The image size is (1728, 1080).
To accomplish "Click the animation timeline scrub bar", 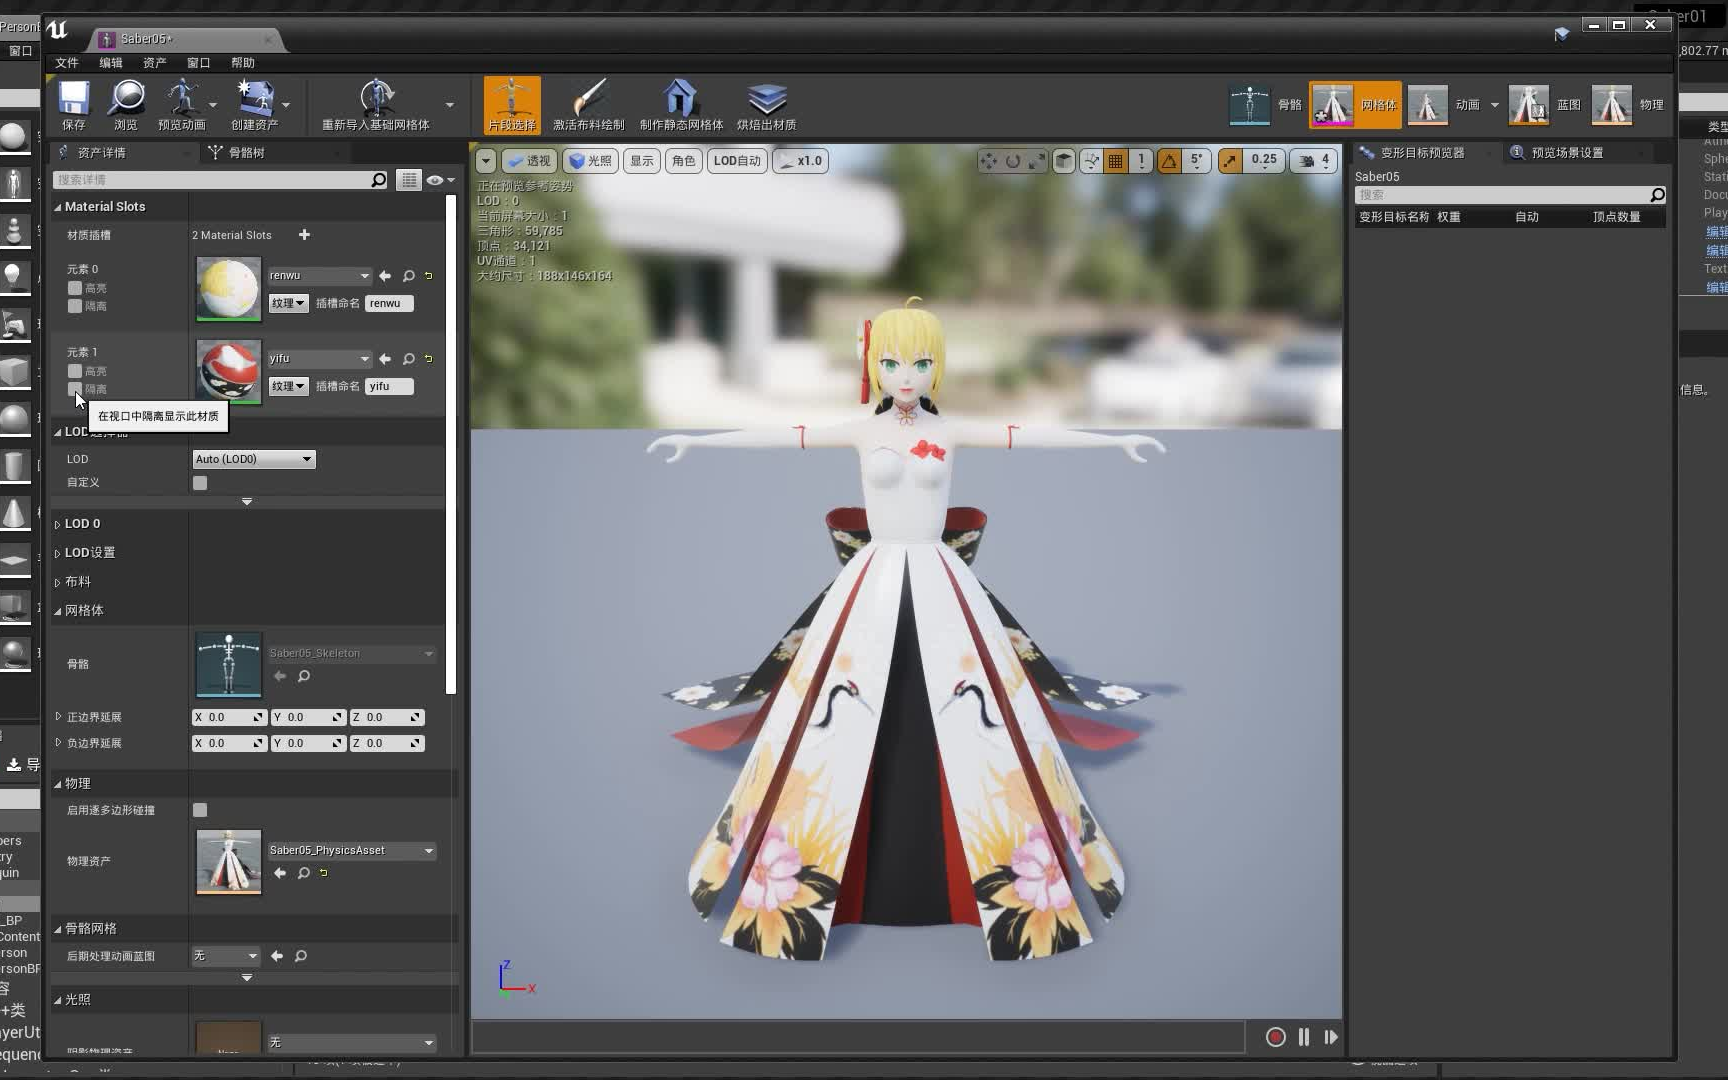I will 858,1038.
